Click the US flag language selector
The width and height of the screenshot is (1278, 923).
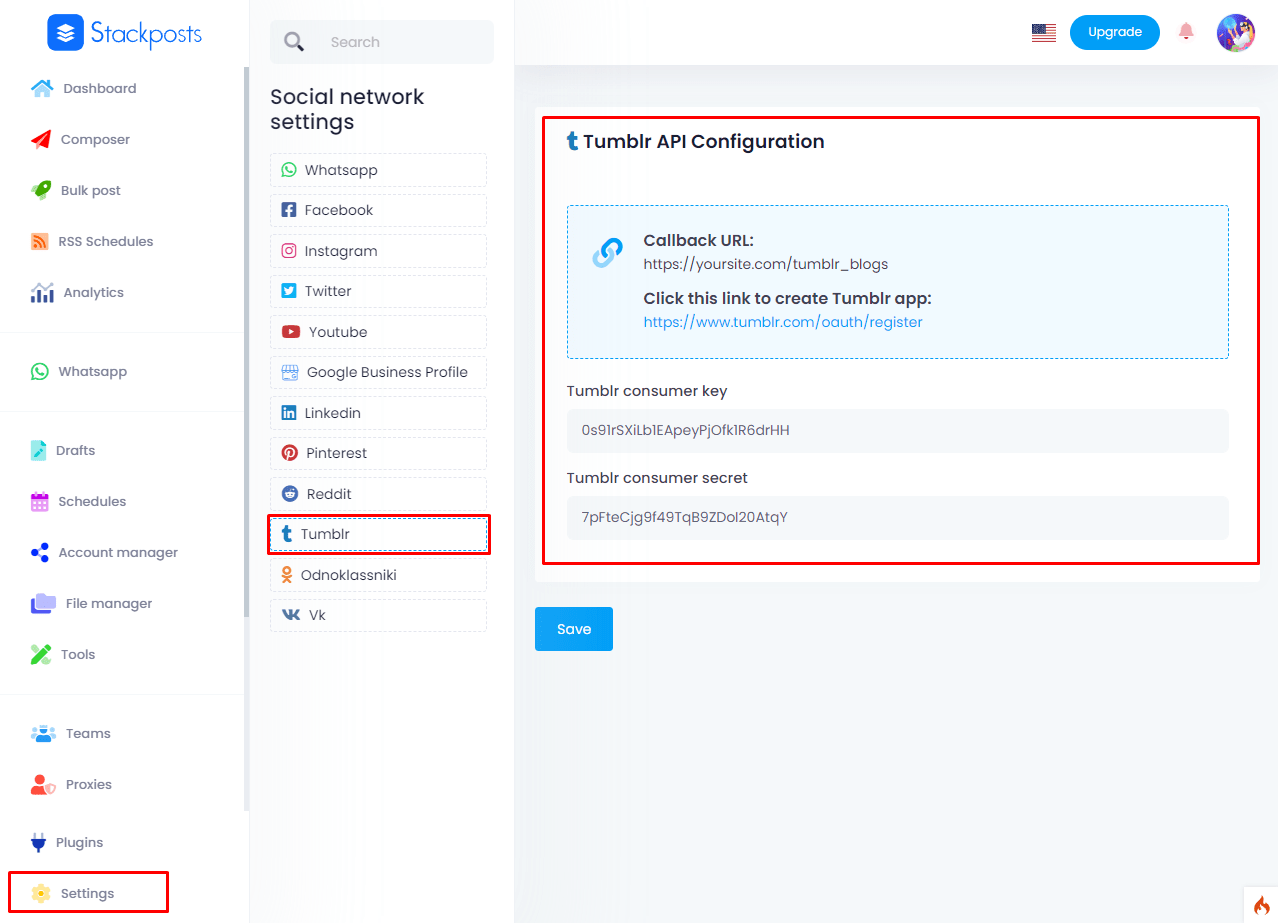tap(1043, 32)
